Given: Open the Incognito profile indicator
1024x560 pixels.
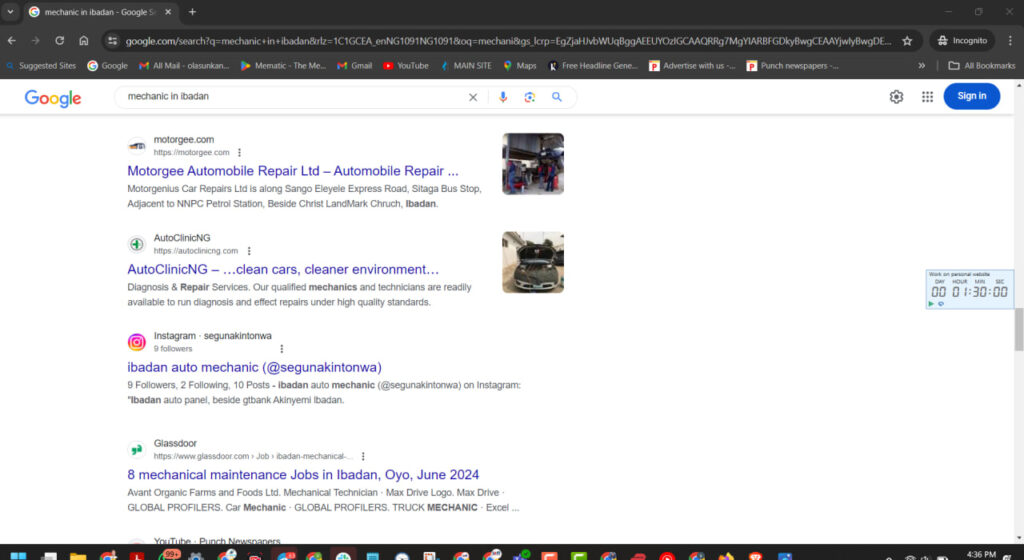Looking at the screenshot, I should point(962,40).
